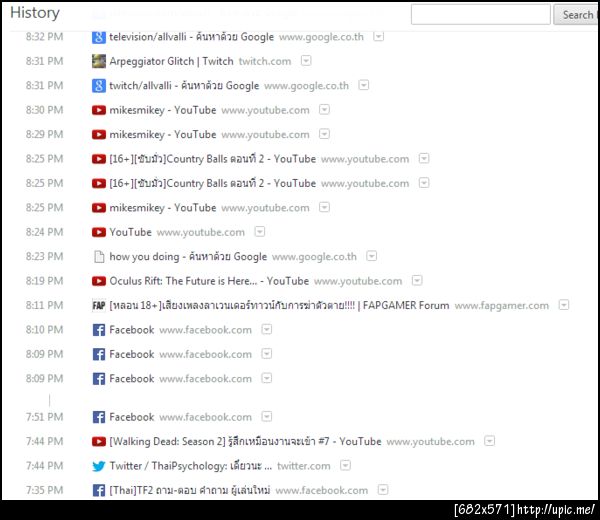Screen dimensions: 600x520
Task: Open dropdown for television/allvalli Google entry
Action: [378, 36]
